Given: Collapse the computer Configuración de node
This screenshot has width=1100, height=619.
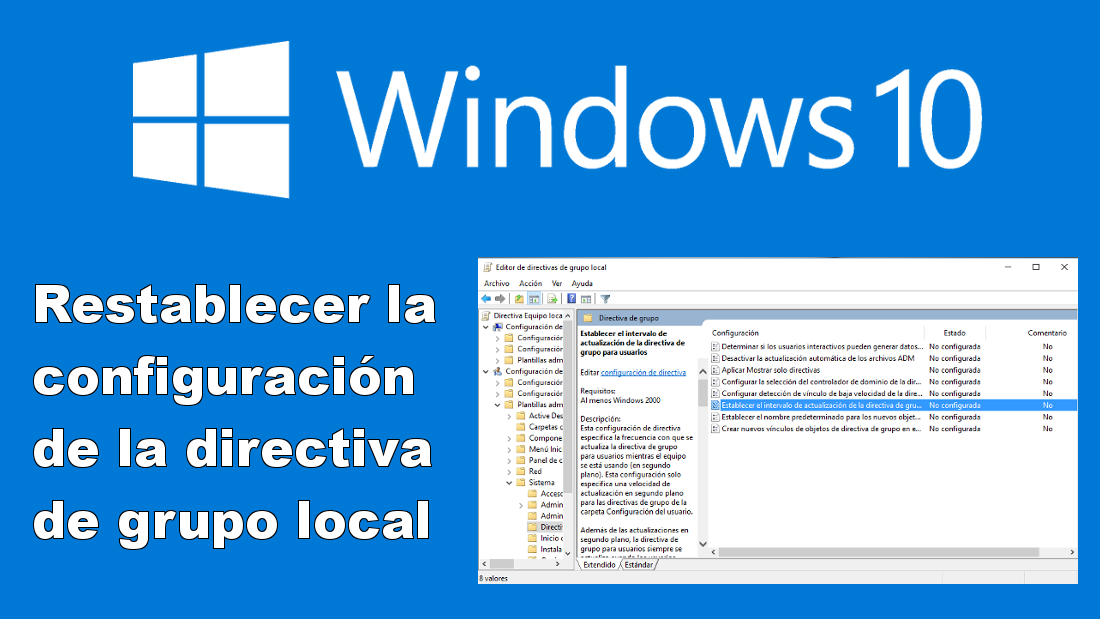Looking at the screenshot, I should point(485,327).
